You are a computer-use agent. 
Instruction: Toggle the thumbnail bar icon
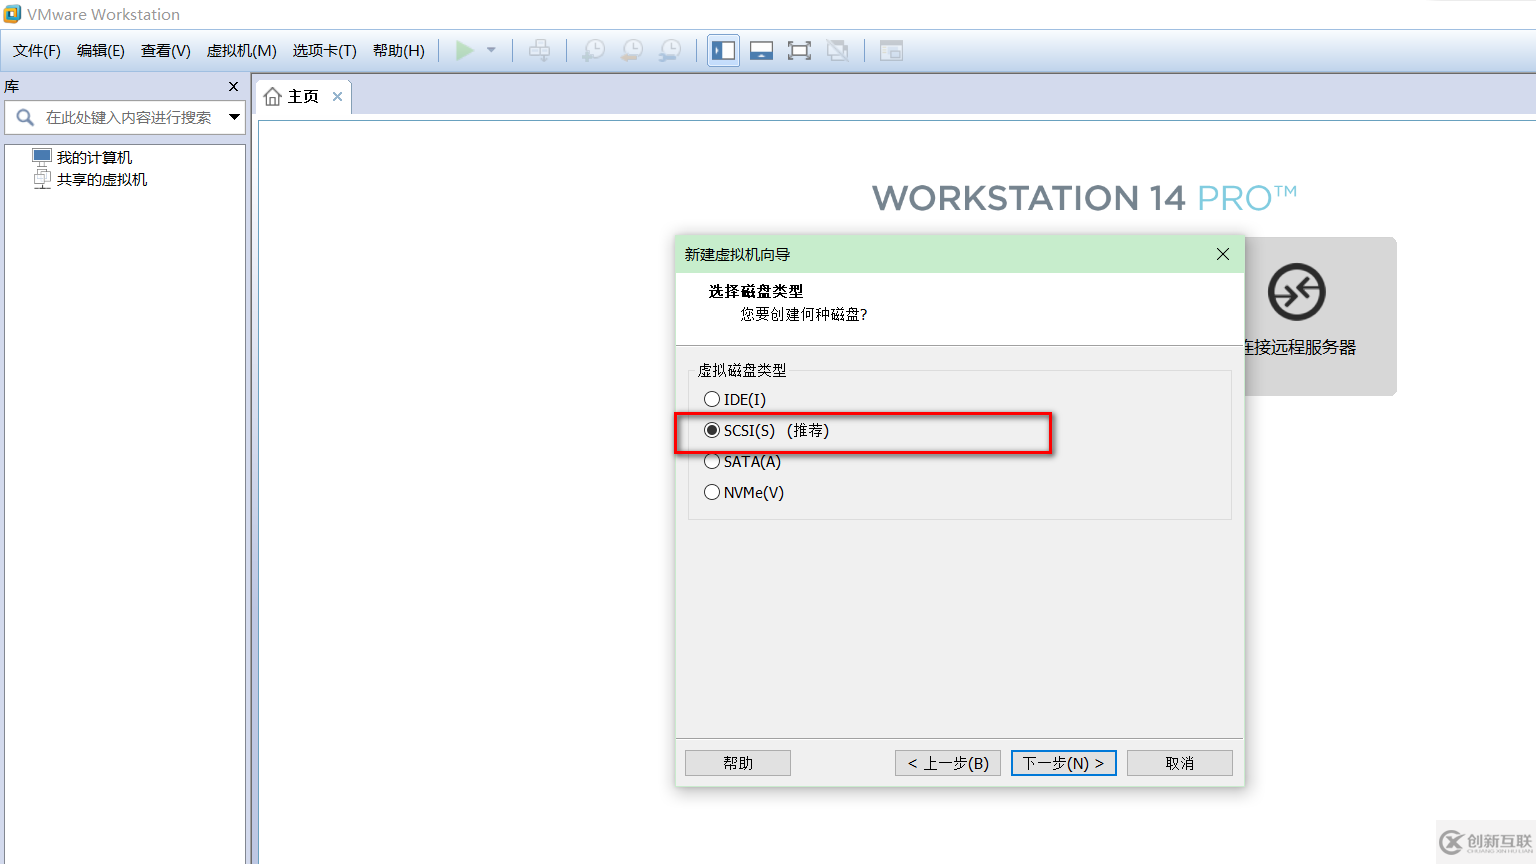tap(762, 50)
